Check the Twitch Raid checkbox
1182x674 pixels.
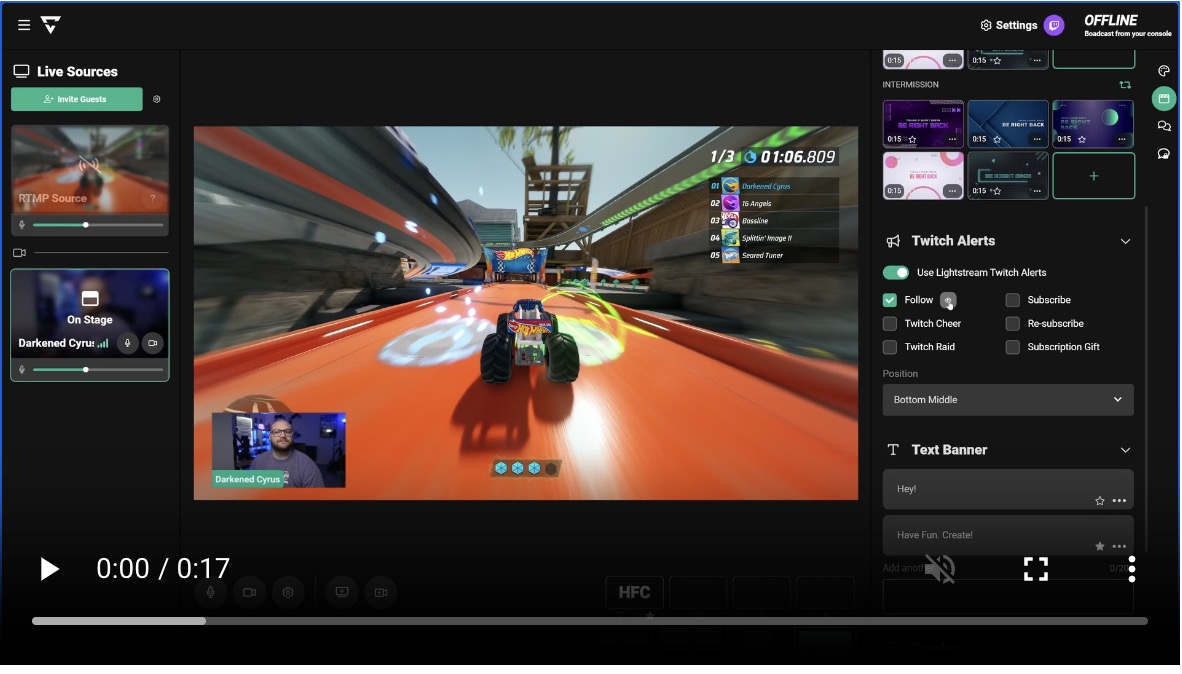[890, 347]
